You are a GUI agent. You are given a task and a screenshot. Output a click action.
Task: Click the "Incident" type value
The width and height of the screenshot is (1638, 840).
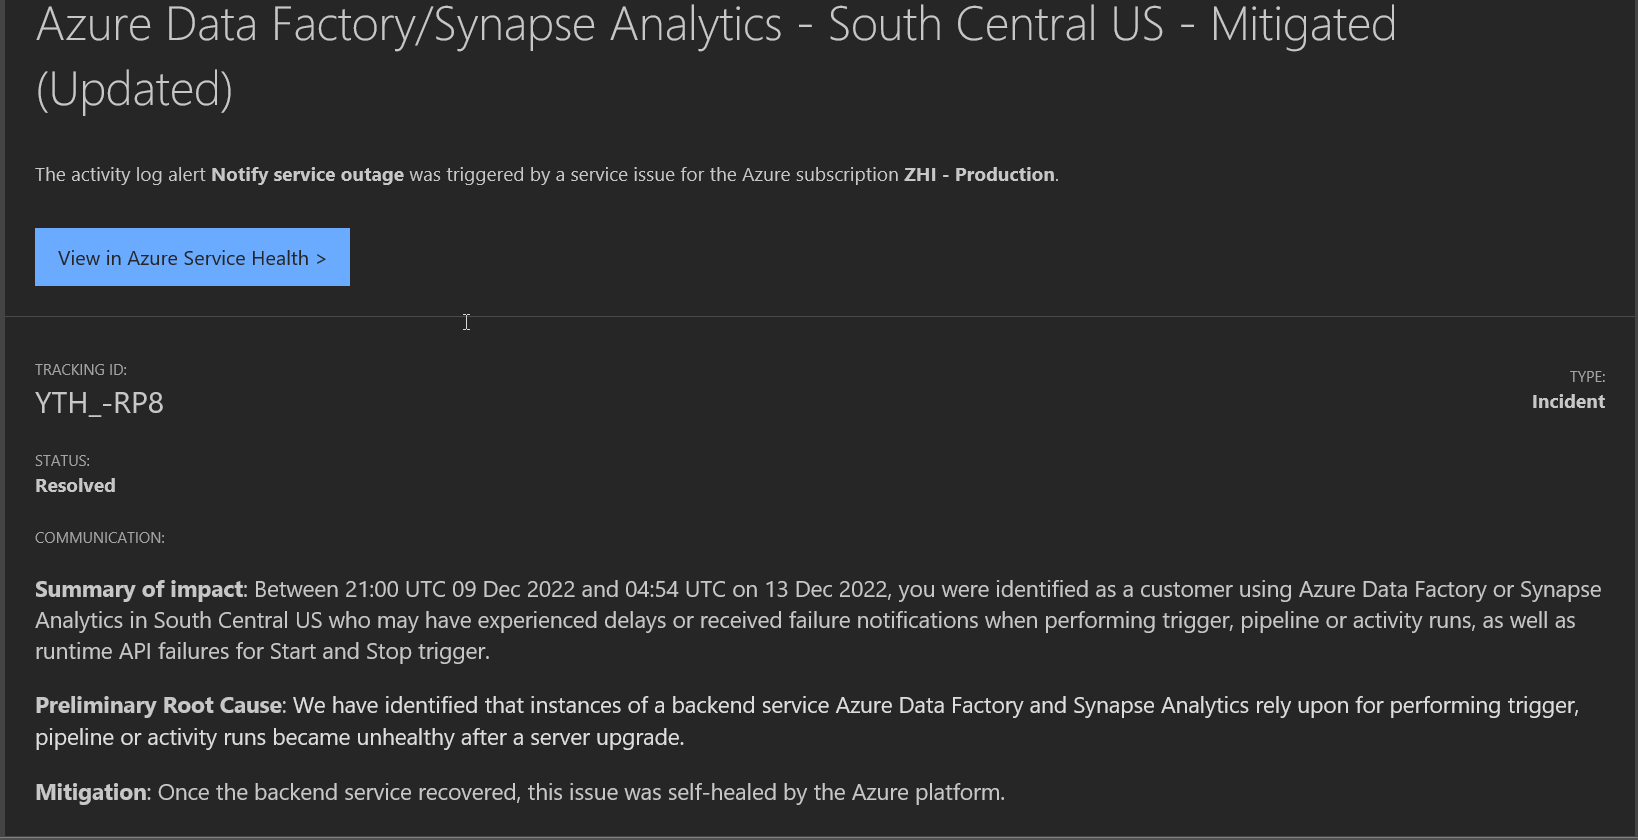(1567, 402)
